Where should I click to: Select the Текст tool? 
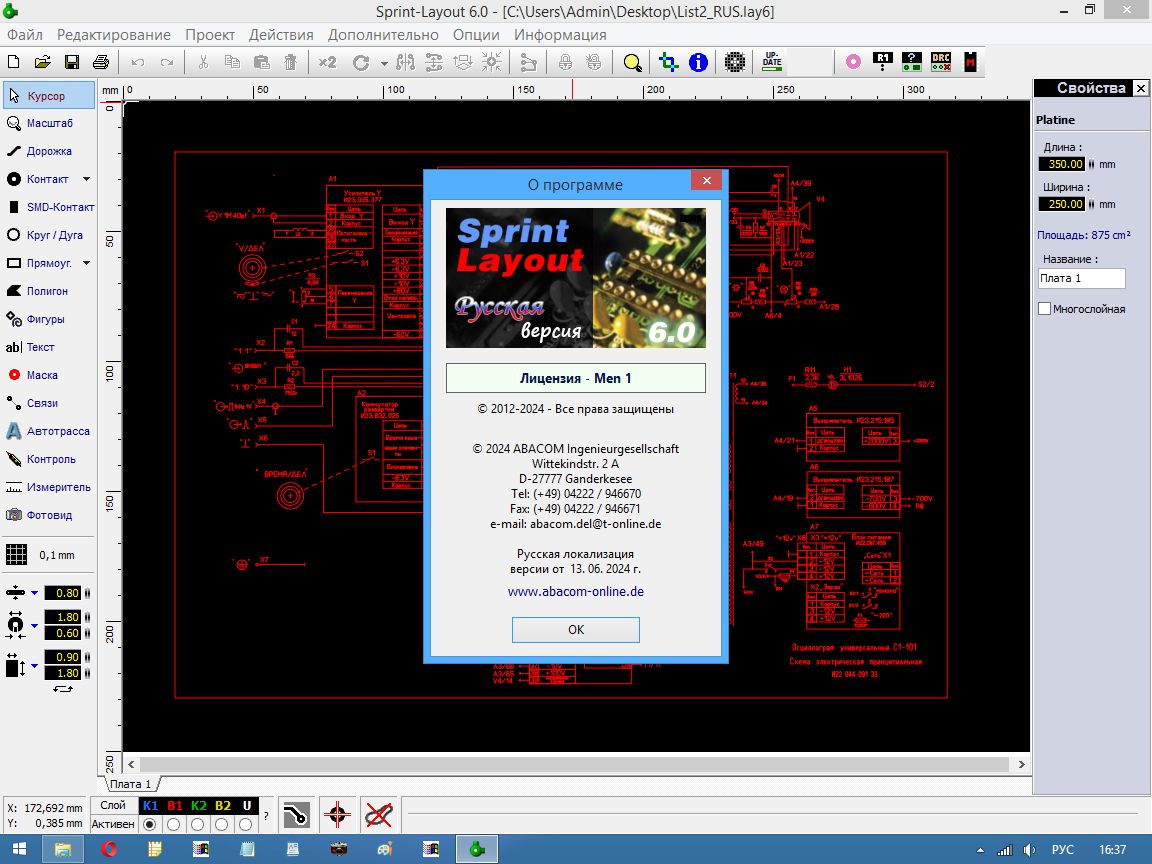pos(48,347)
